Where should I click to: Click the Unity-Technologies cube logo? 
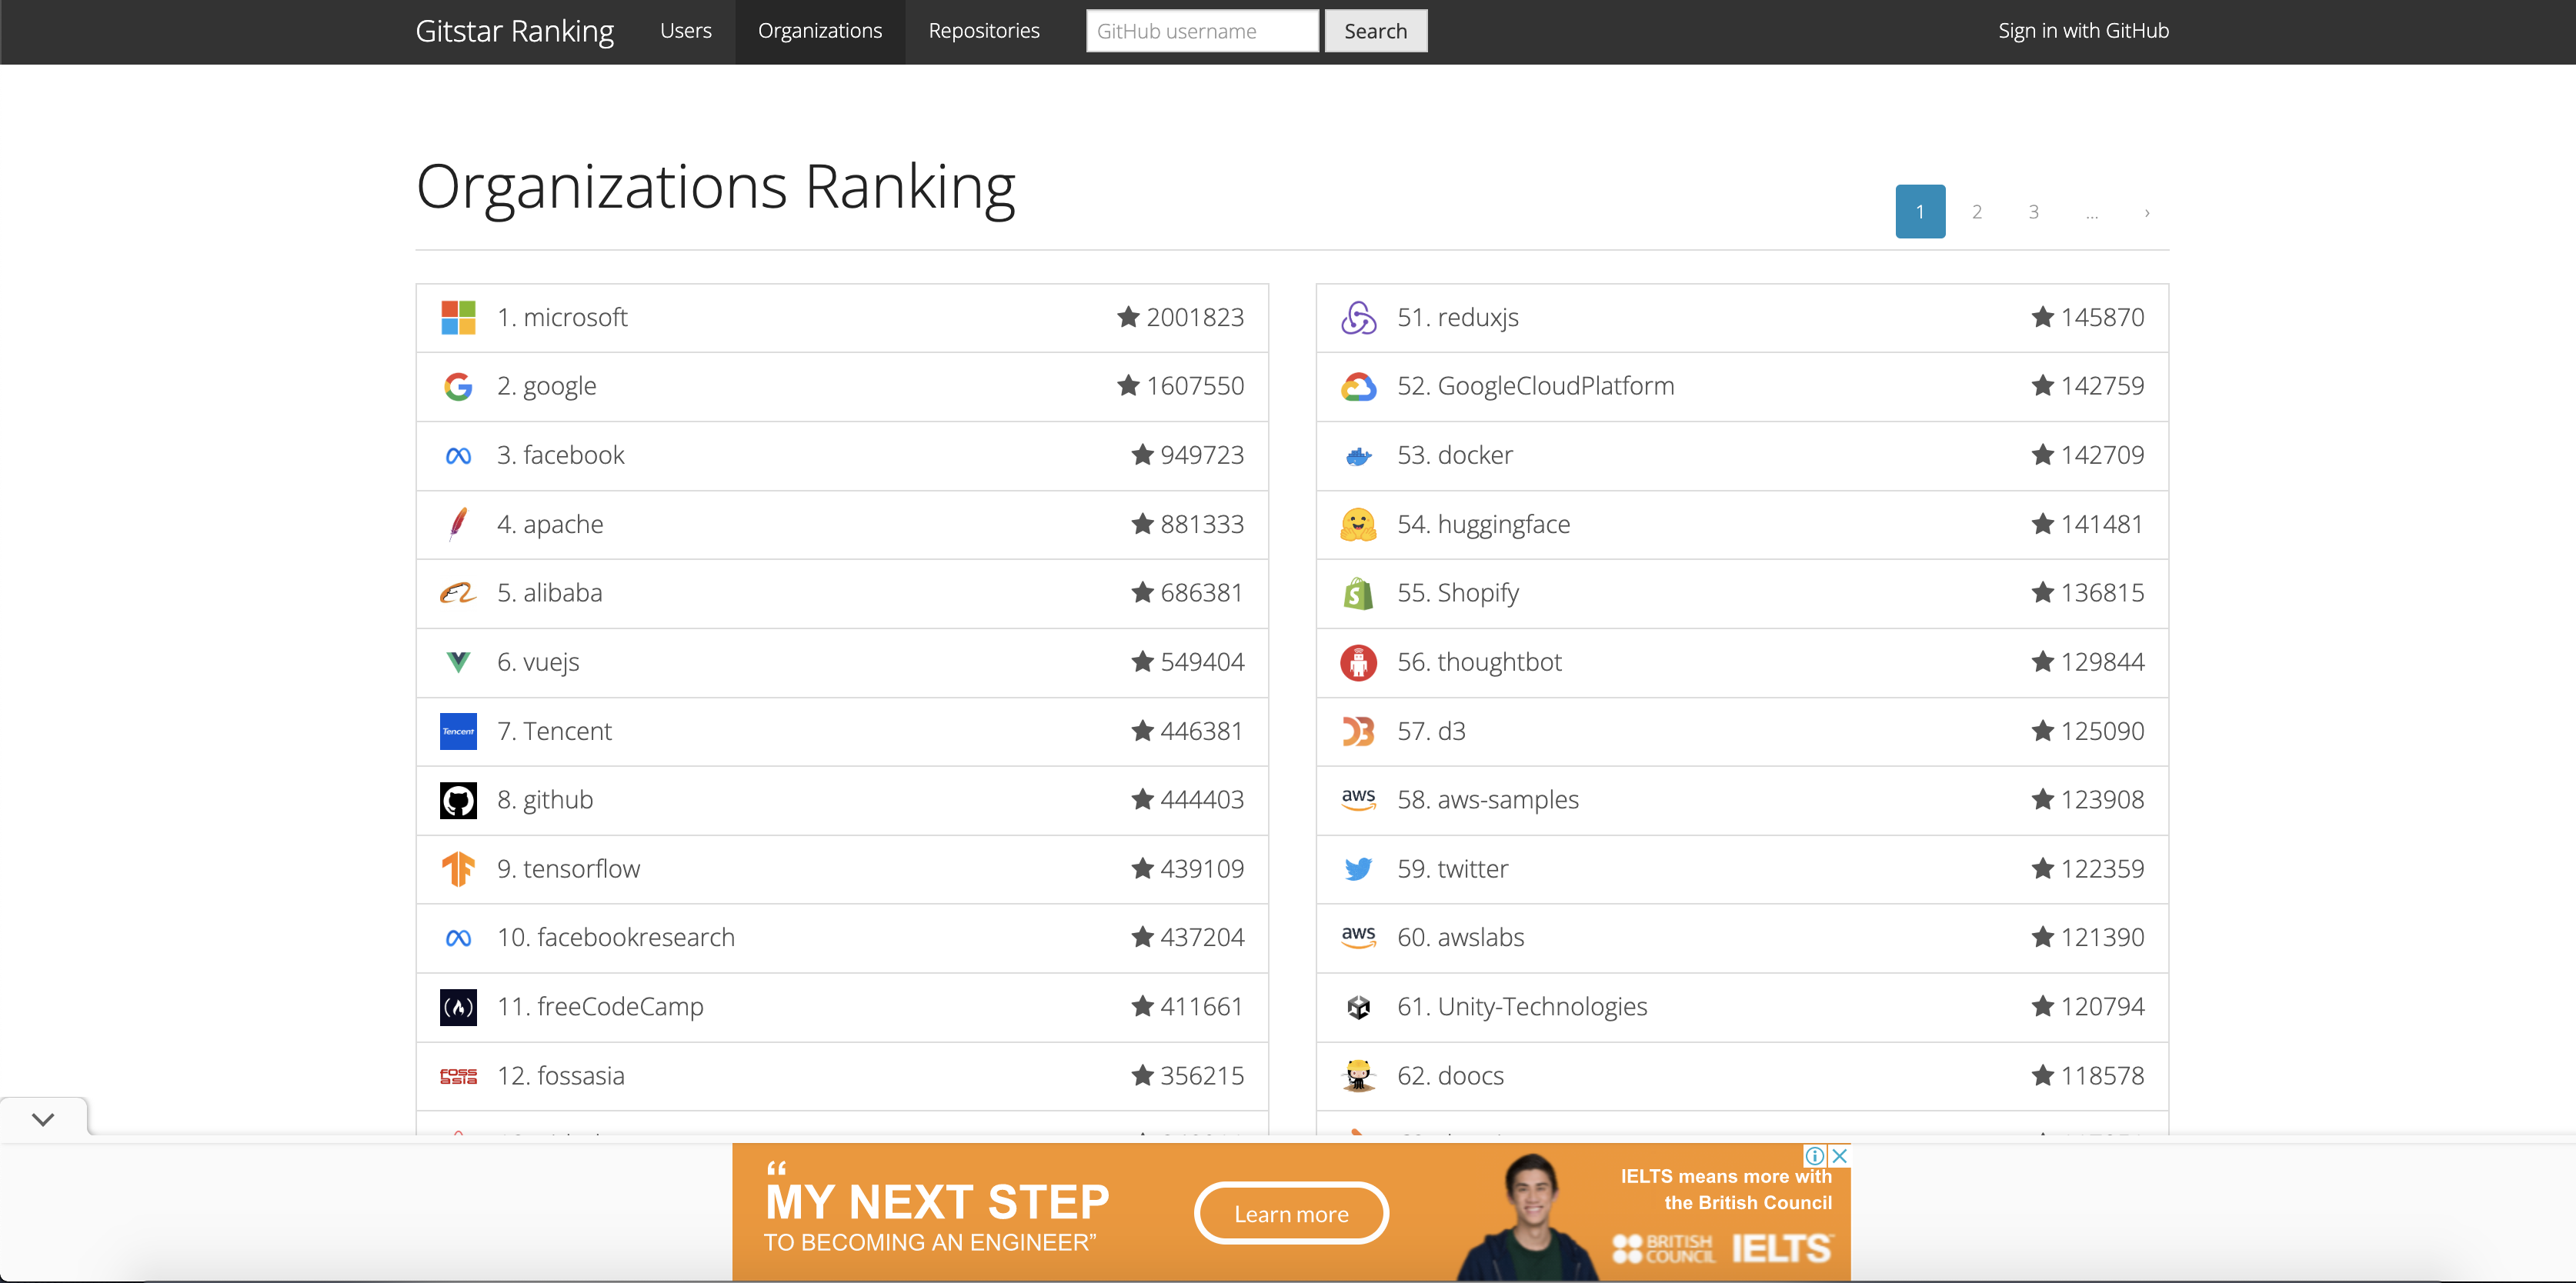[x=1358, y=1007]
